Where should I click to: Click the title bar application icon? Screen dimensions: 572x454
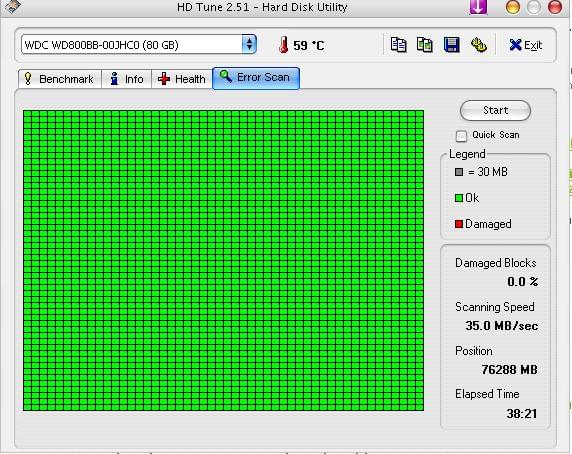pyautogui.click(x=13, y=5)
